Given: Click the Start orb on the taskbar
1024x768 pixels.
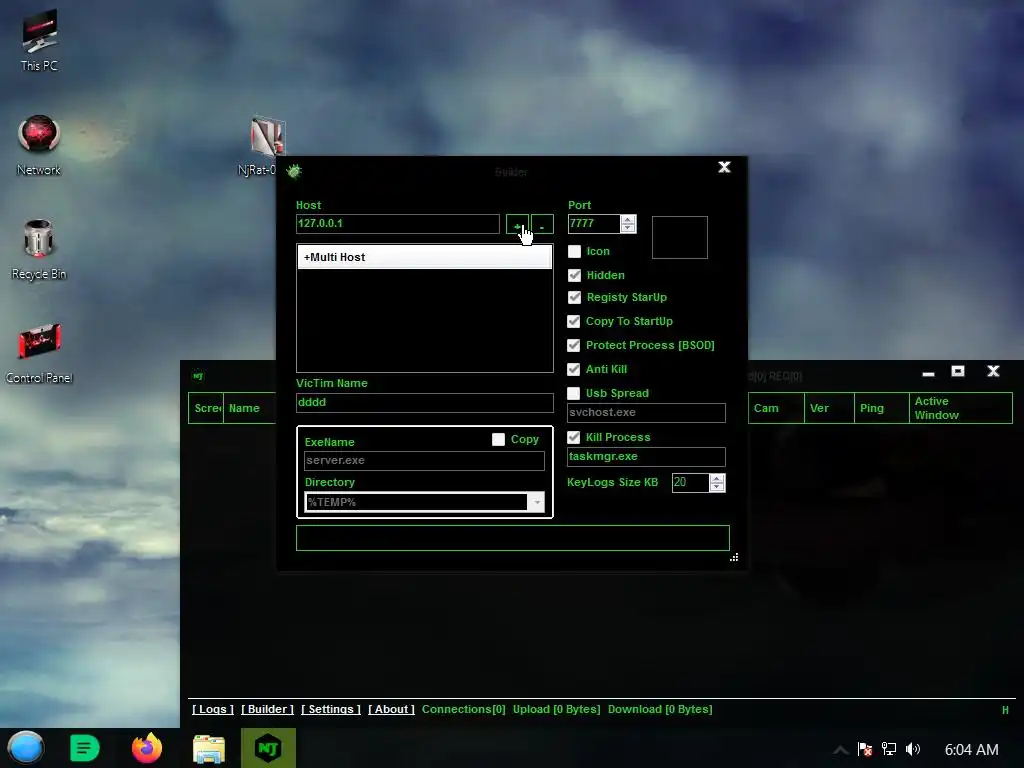Looking at the screenshot, I should click(x=26, y=748).
